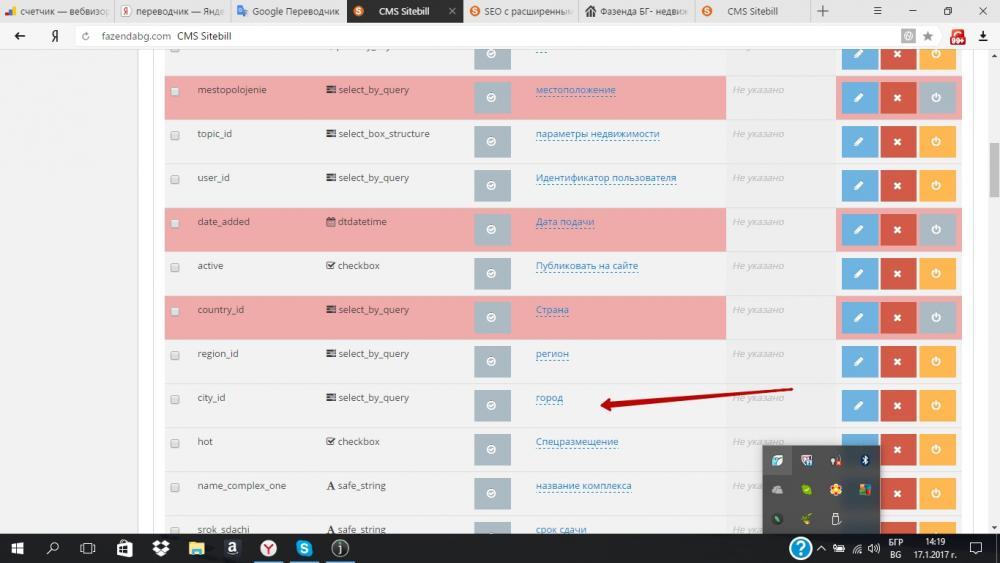Delete the topic_id row
The height and width of the screenshot is (563, 1000).
(897, 142)
